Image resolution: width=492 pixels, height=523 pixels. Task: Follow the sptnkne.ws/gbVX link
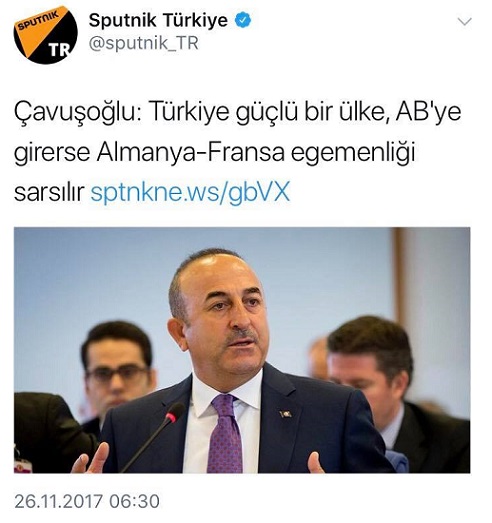point(190,192)
